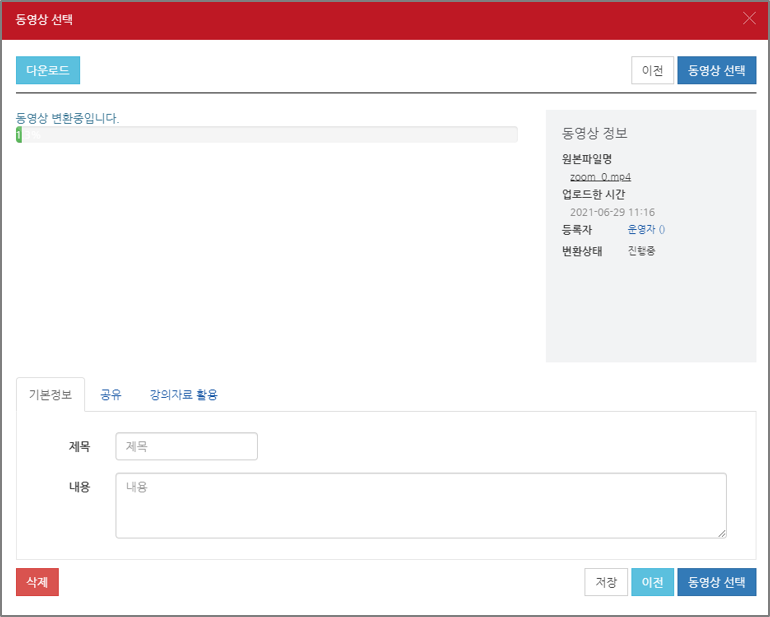
Task: Confirm with 동영상 선택 button beside 저장
Action: pyautogui.click(x=716, y=582)
